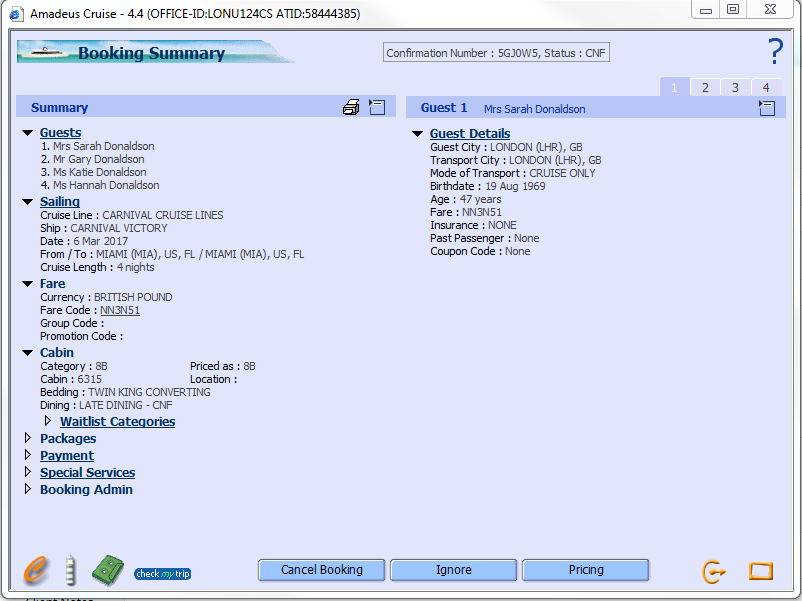Open the Payment link
Image resolution: width=802 pixels, height=601 pixels.
67,456
